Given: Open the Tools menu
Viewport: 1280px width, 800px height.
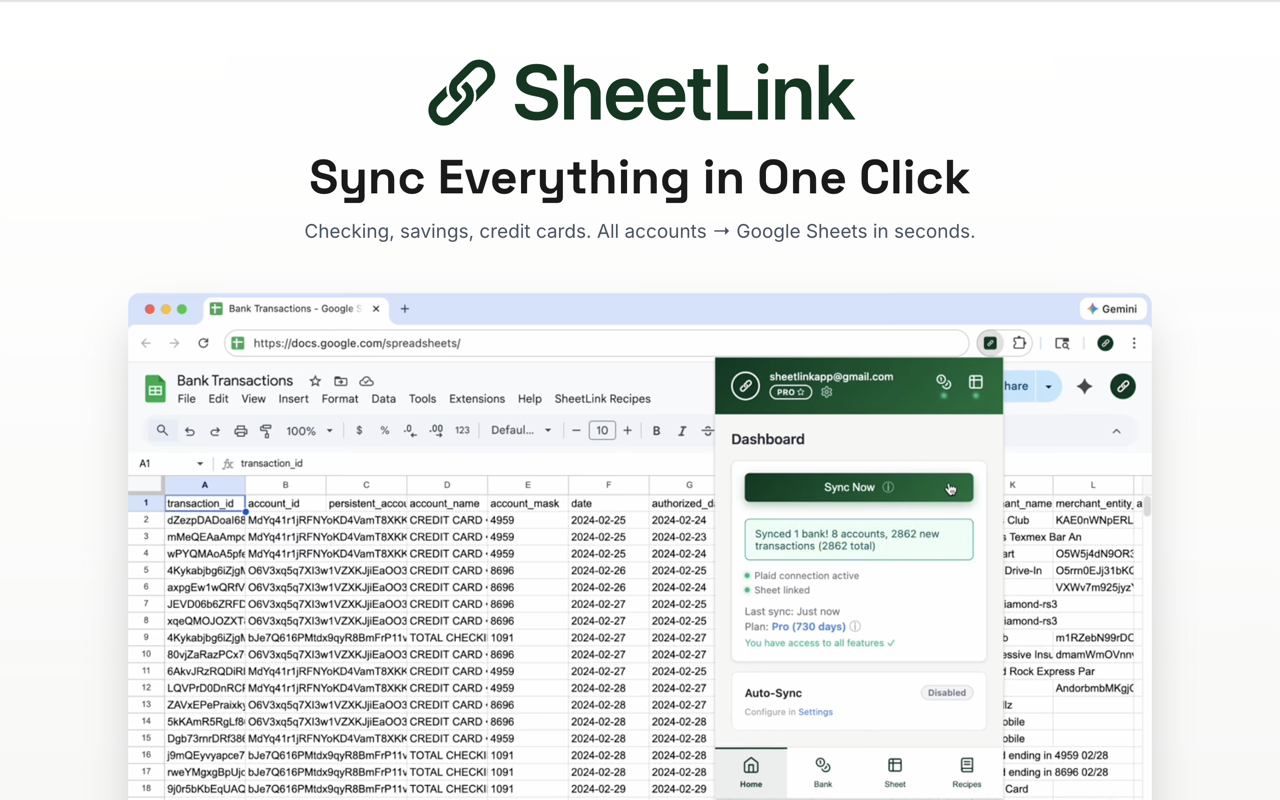Looking at the screenshot, I should coord(422,399).
